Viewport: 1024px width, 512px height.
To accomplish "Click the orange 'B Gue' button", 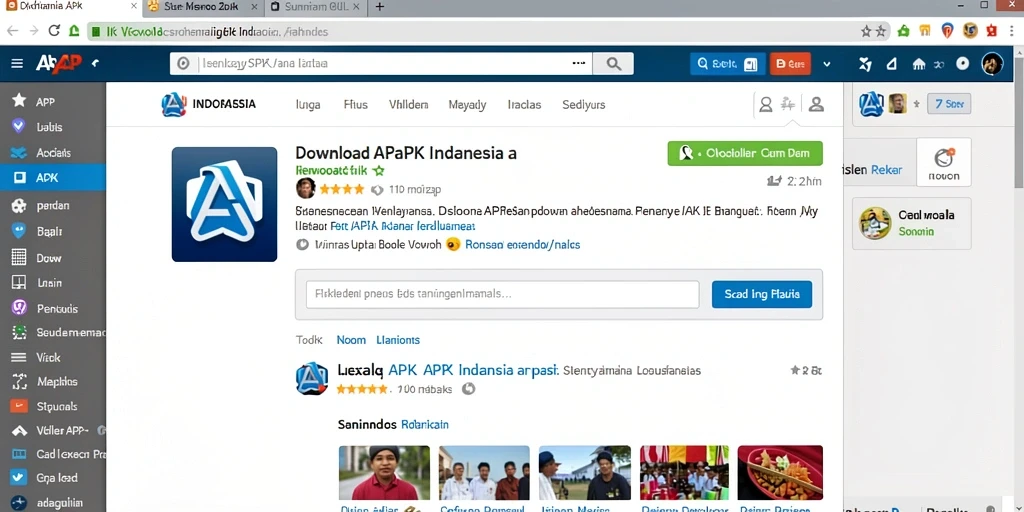I will 790,63.
